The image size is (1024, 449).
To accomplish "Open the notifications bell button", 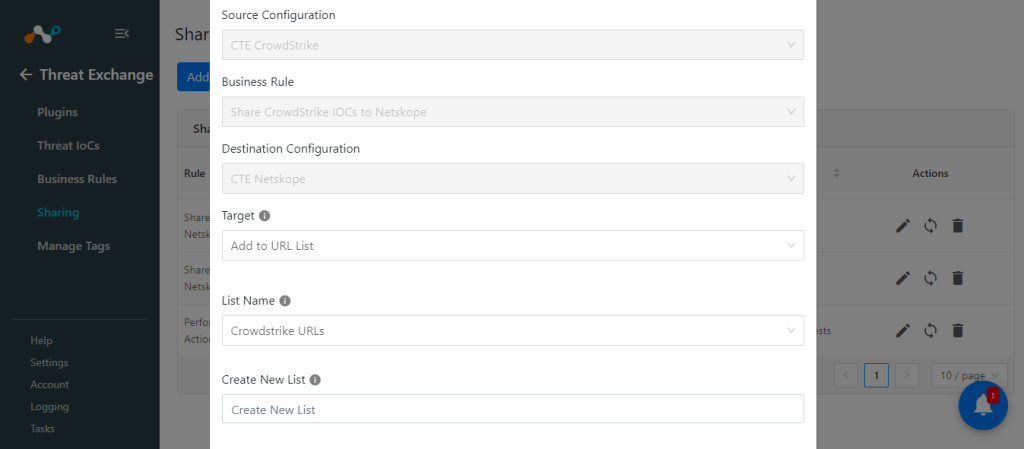I will tap(983, 405).
